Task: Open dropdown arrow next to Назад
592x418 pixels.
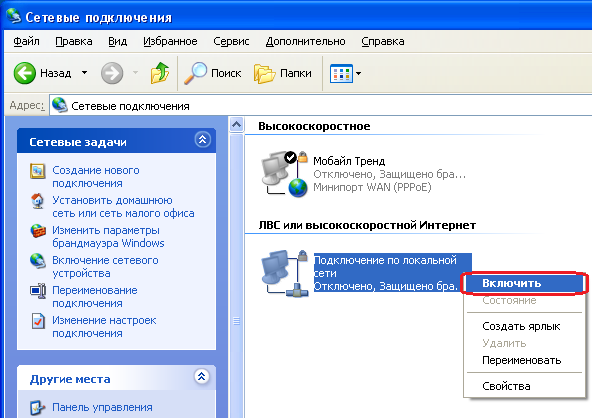Action: click(x=85, y=72)
